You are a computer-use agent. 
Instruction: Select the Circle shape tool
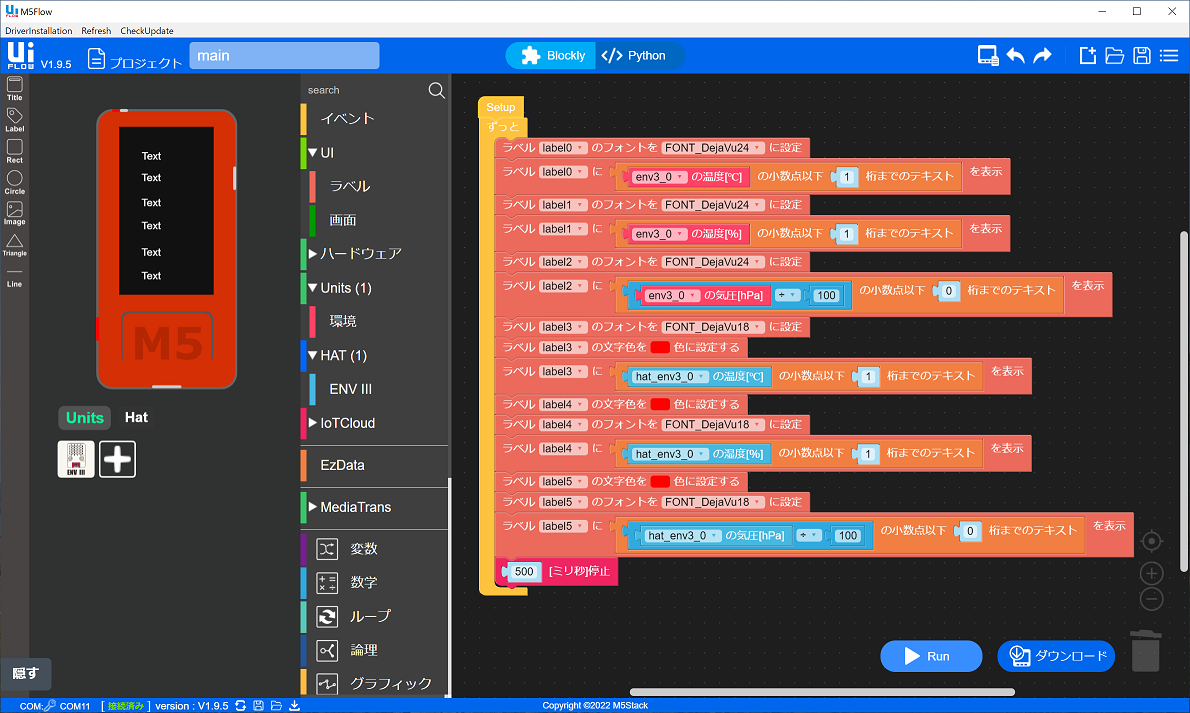point(14,182)
